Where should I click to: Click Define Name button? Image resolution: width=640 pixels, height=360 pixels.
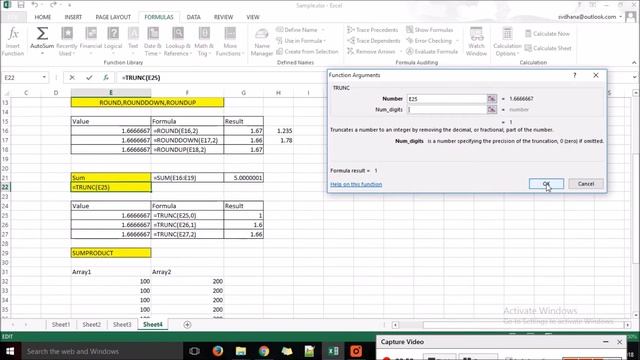pyautogui.click(x=299, y=30)
